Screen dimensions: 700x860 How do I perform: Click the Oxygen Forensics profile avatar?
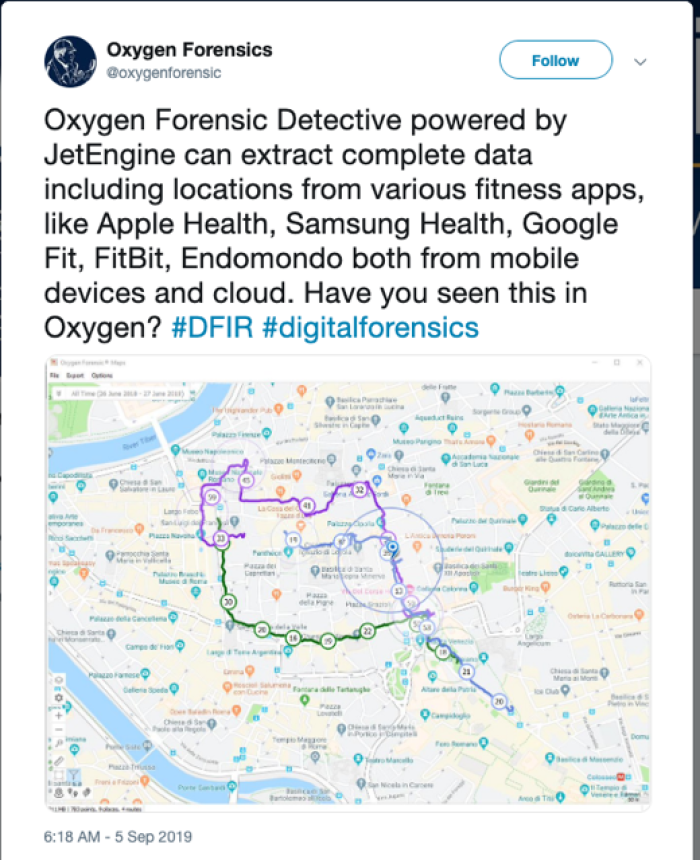coord(68,58)
